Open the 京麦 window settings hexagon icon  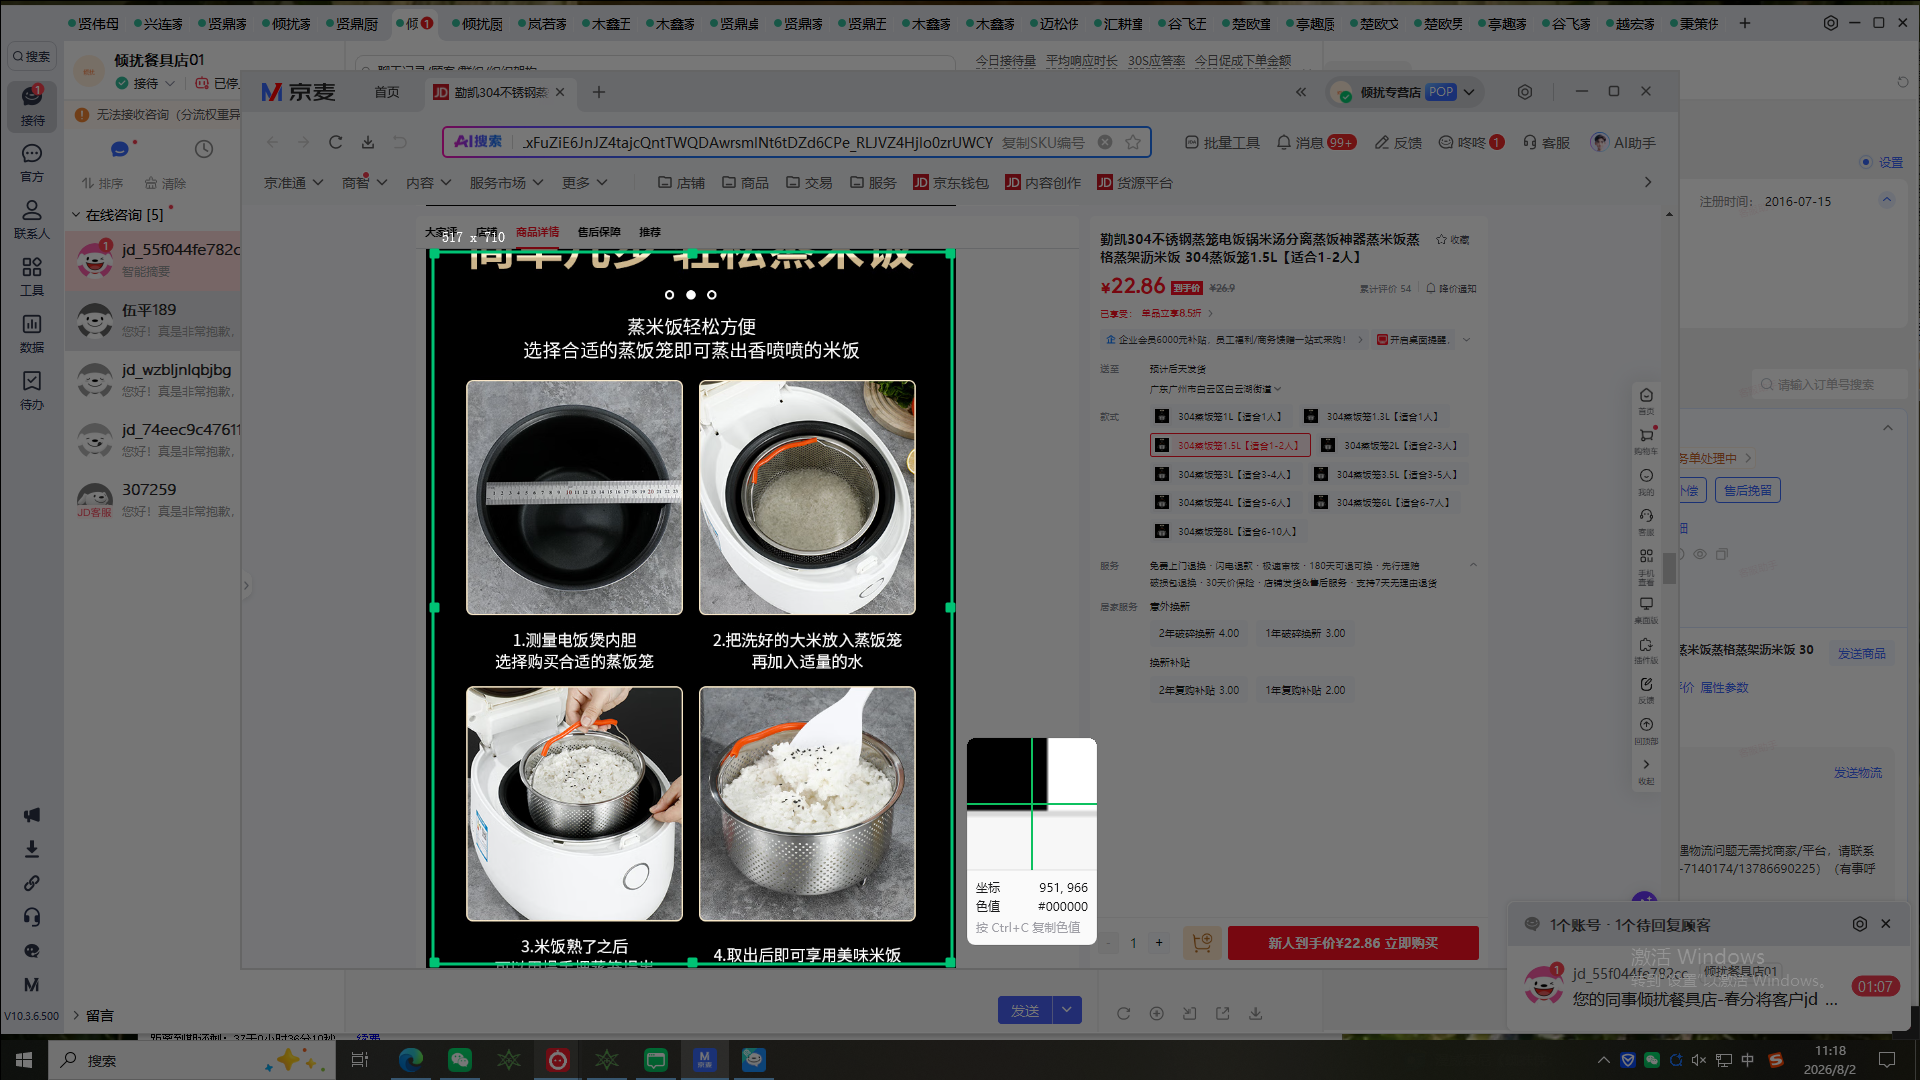pyautogui.click(x=1525, y=92)
